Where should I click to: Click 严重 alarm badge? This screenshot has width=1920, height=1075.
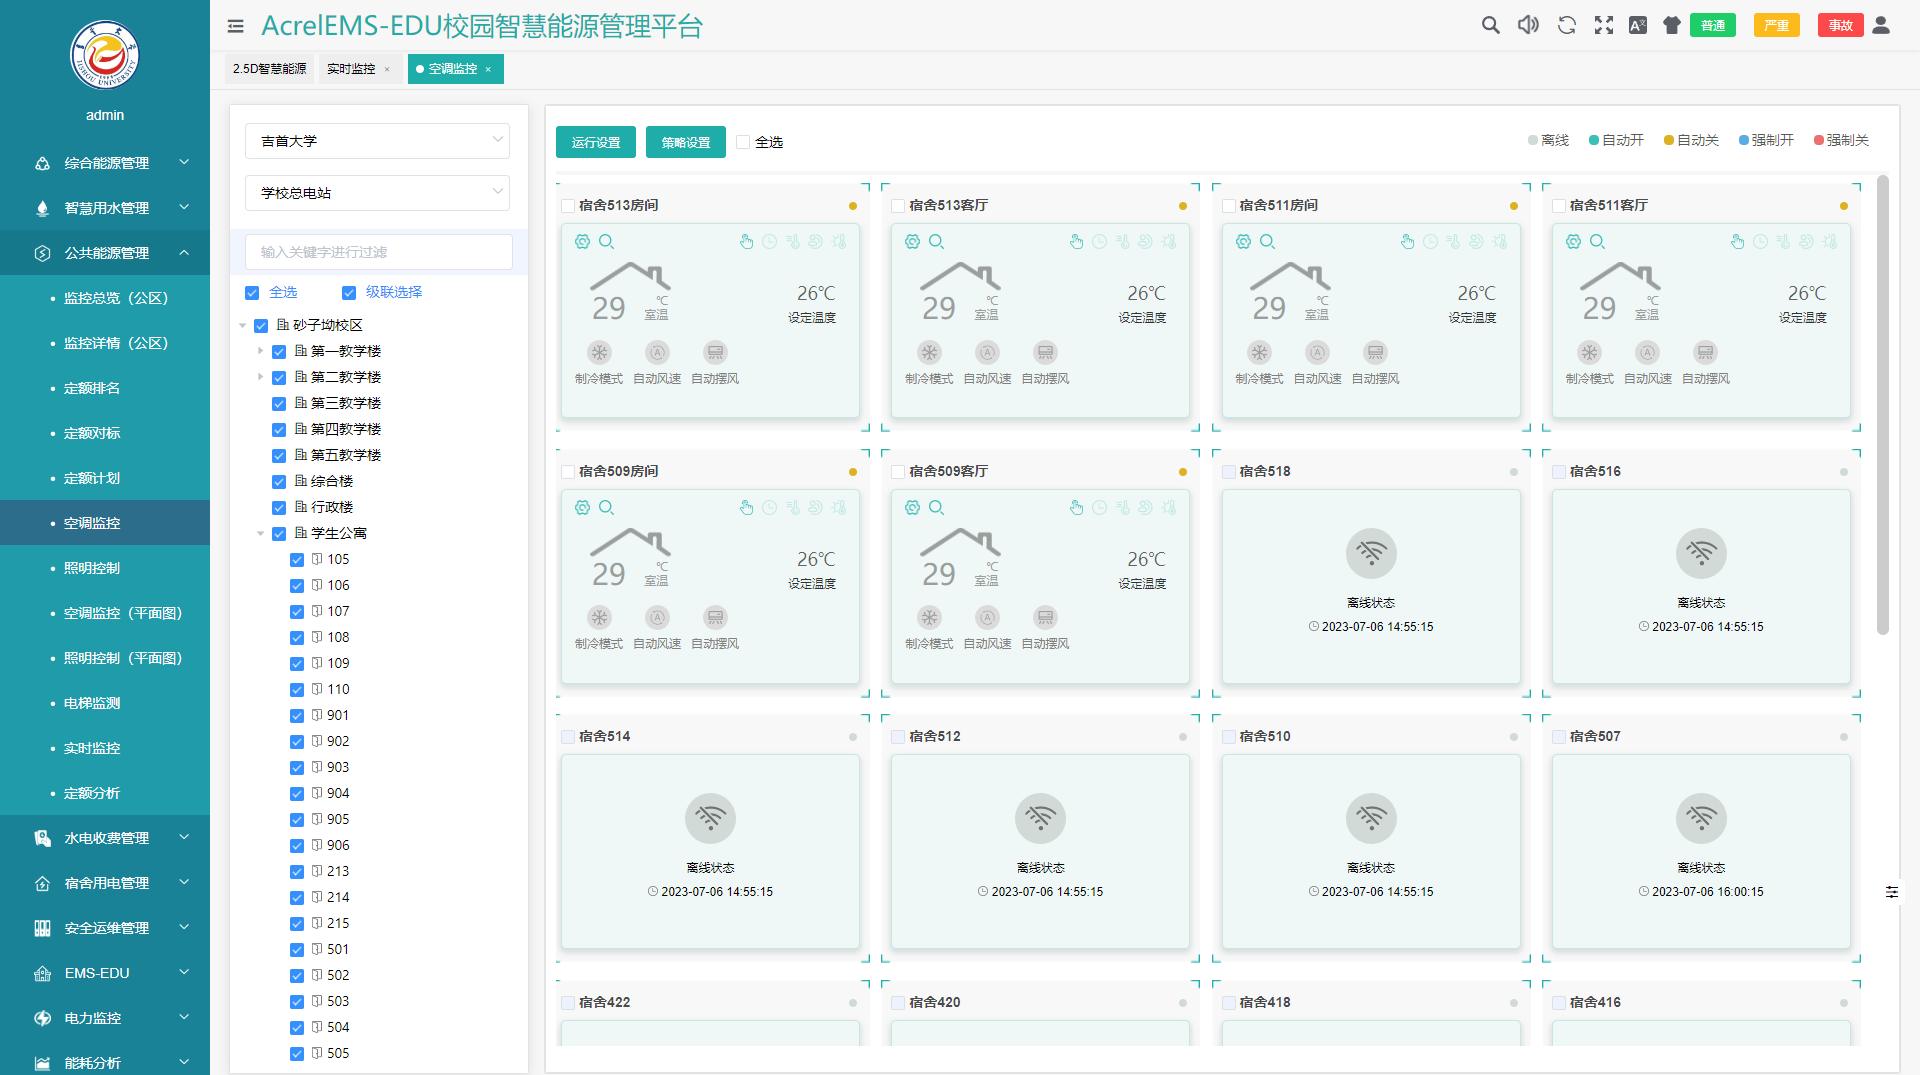click(1777, 26)
